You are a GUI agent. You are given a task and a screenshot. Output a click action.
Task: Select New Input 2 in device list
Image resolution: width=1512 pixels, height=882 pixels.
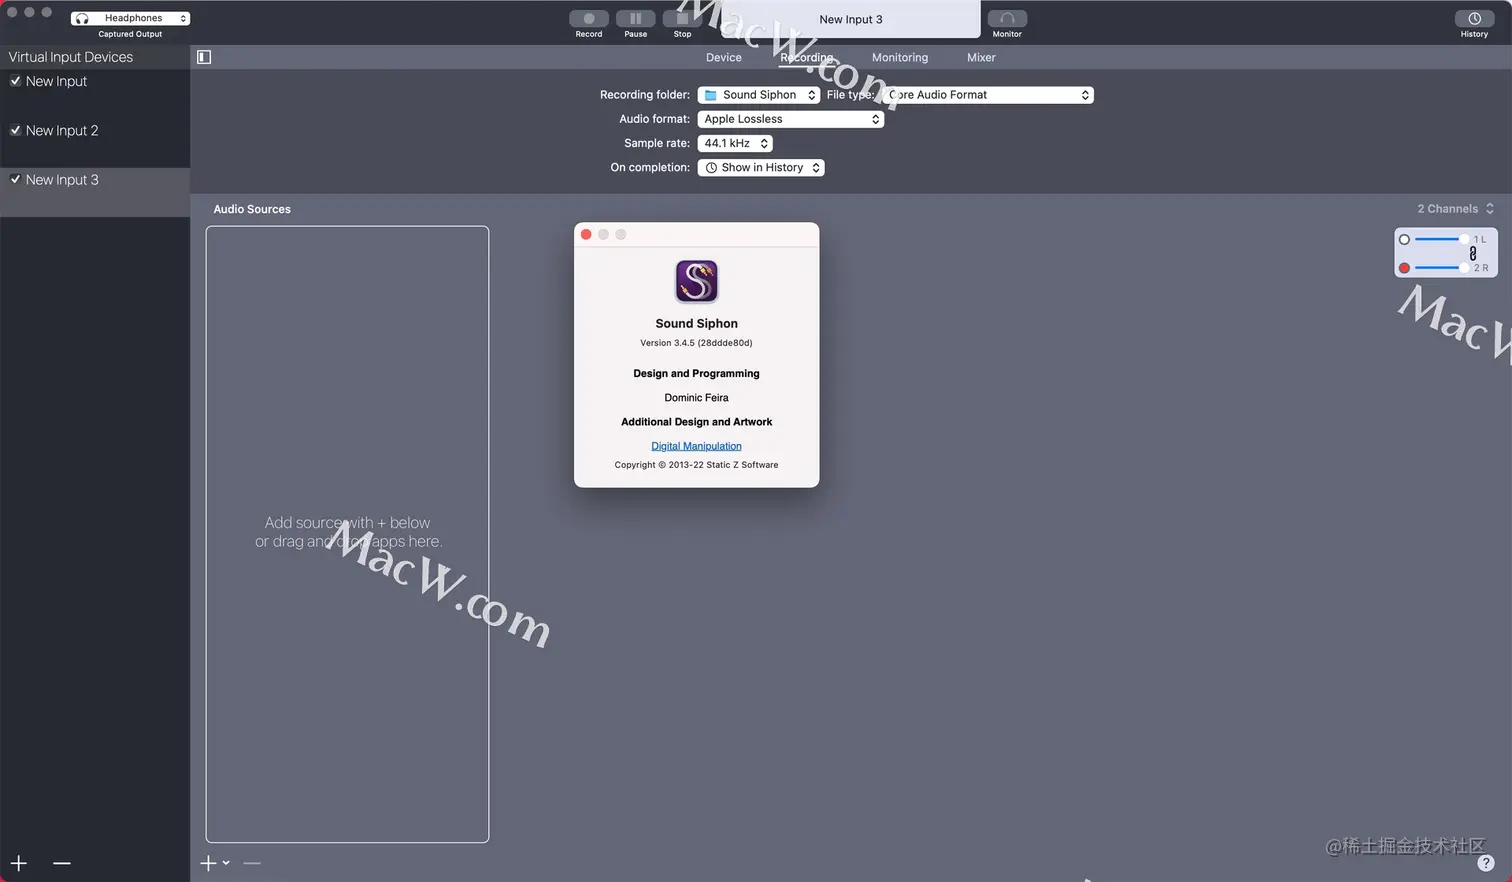pyautogui.click(x=95, y=143)
